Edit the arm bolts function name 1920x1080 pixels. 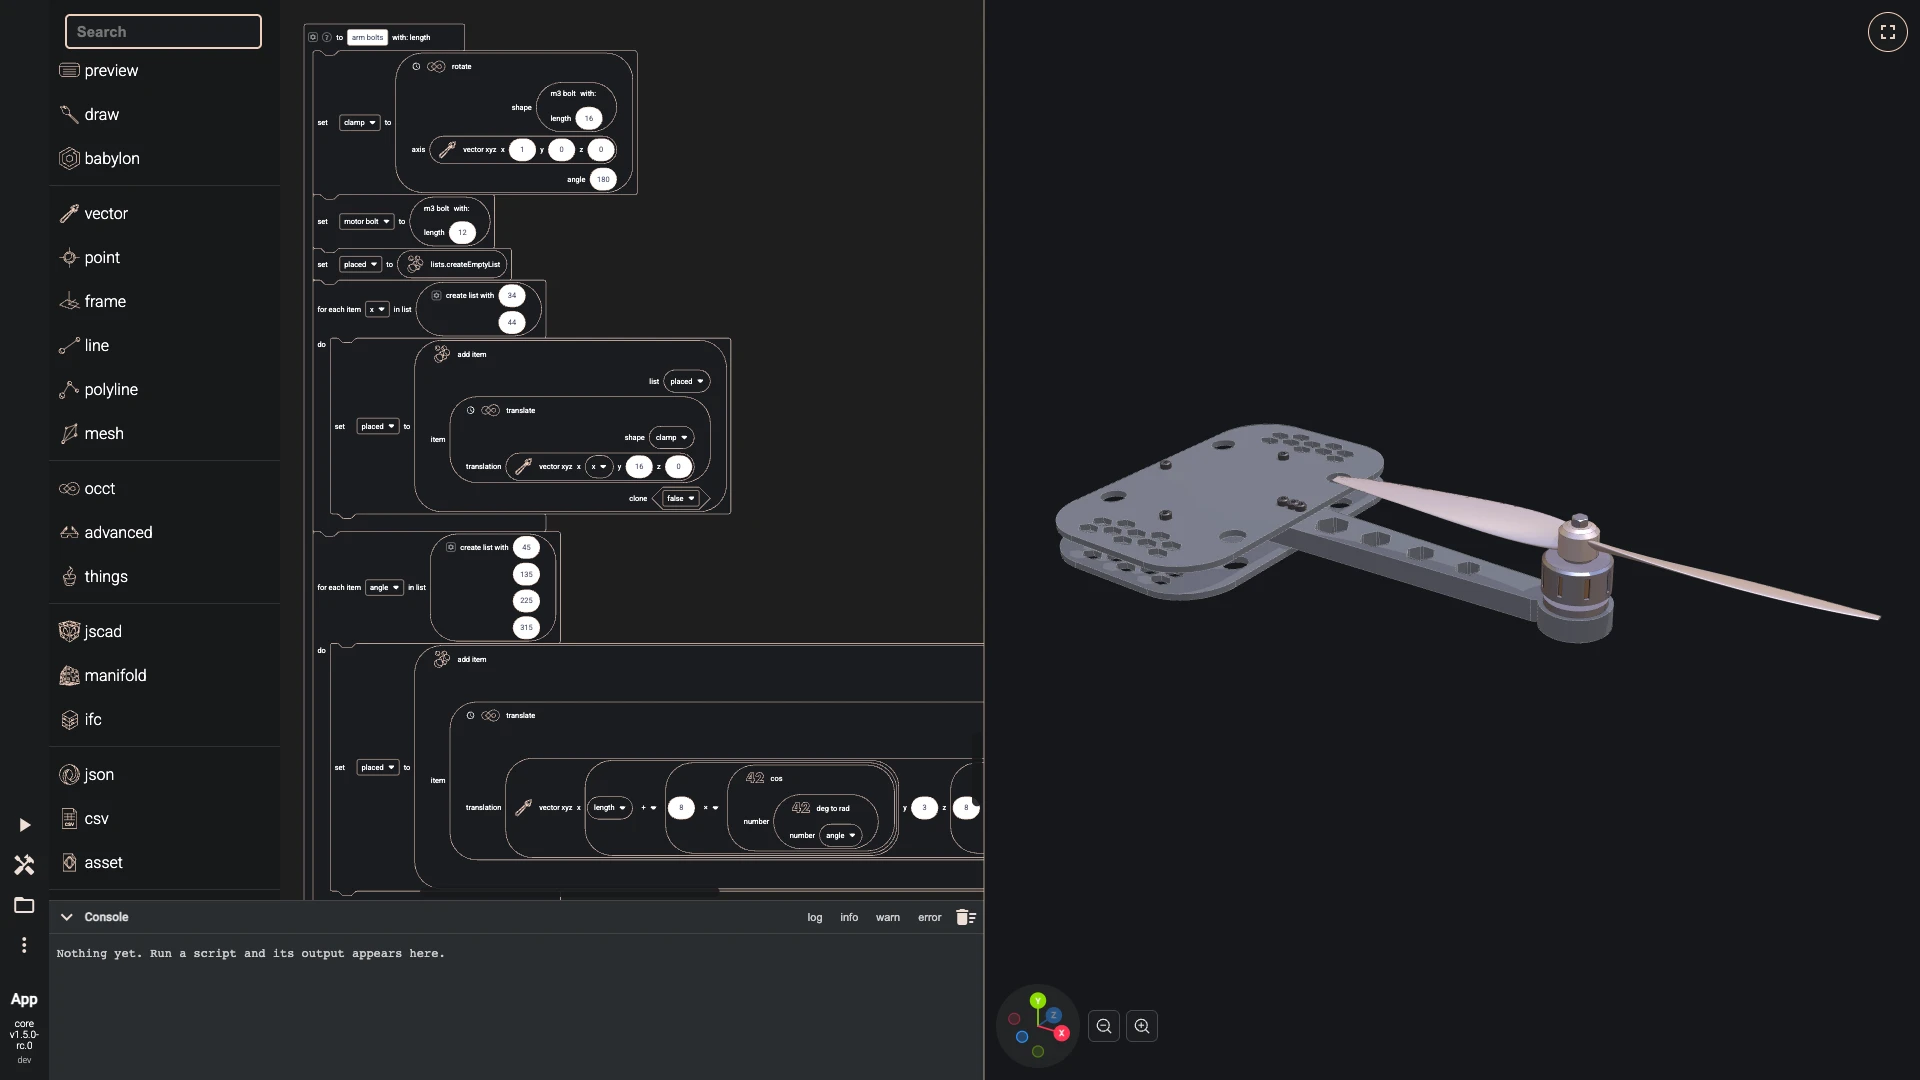[367, 38]
